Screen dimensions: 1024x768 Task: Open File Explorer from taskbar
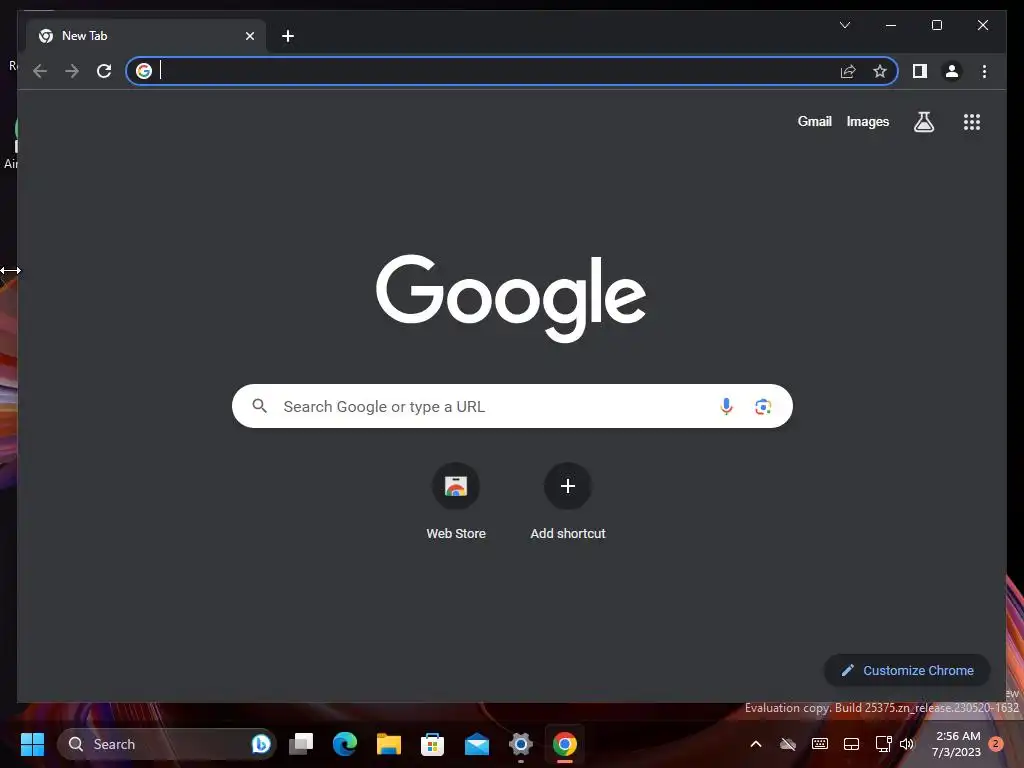389,744
